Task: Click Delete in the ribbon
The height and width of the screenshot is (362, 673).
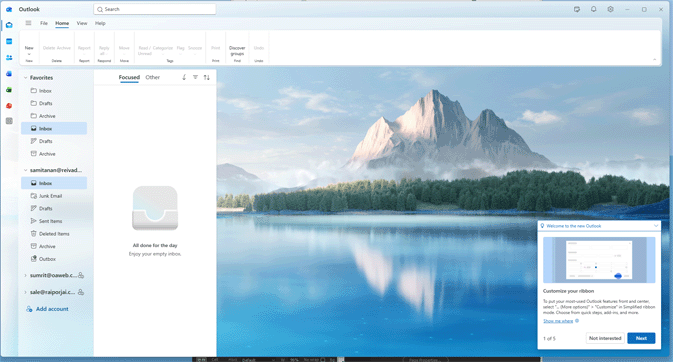Action: click(x=49, y=48)
